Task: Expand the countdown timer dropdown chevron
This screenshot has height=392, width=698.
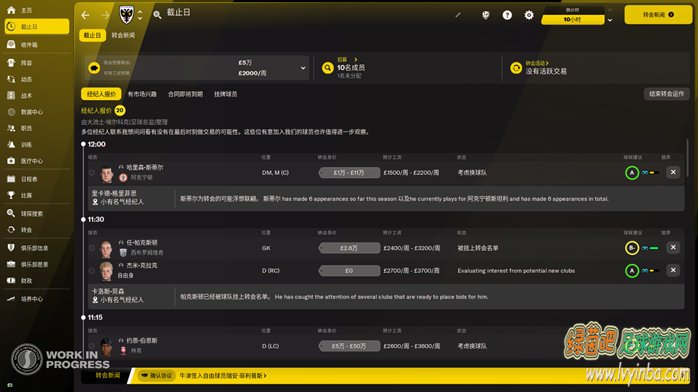Action: tap(610, 20)
